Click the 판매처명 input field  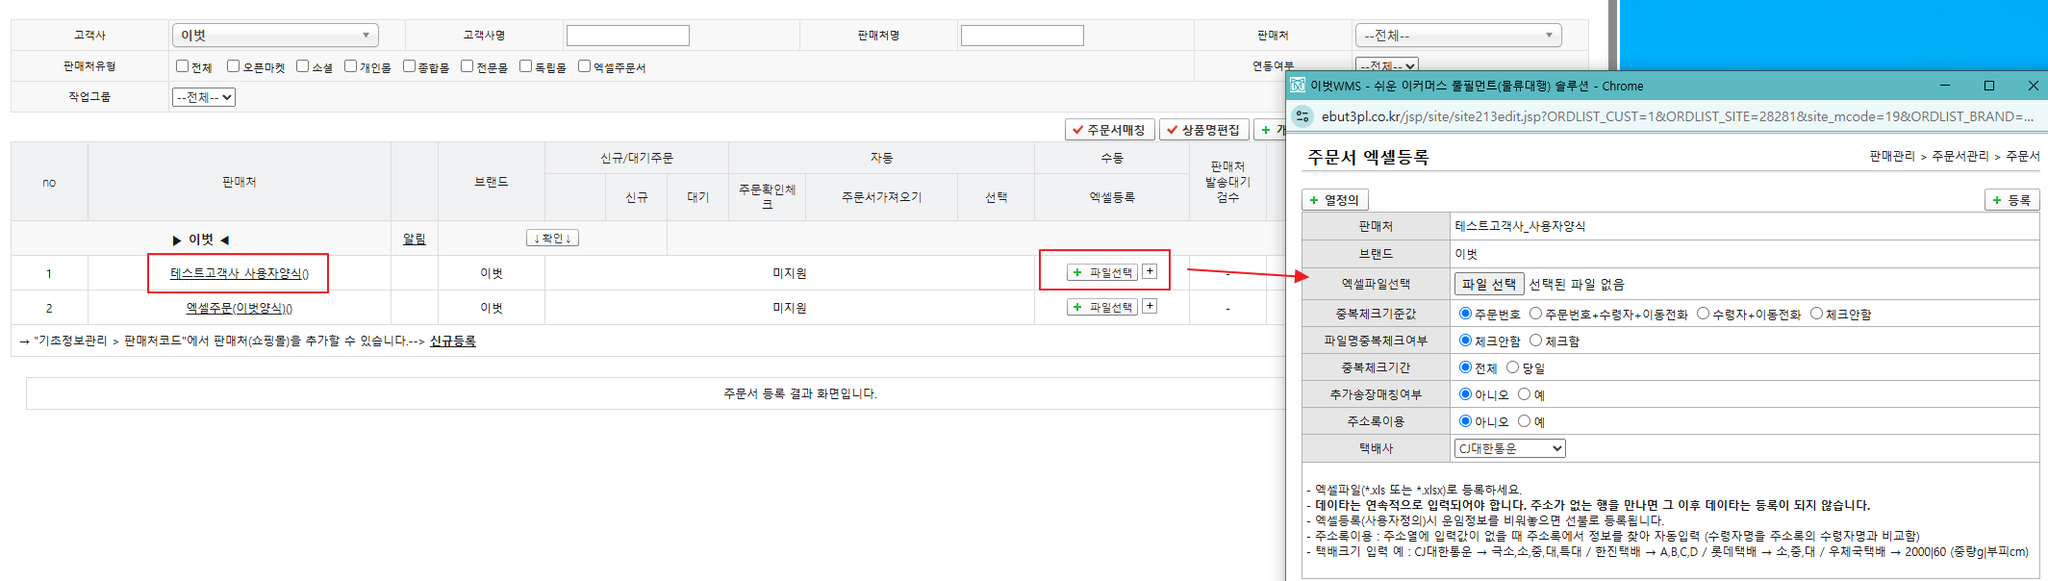[x=1022, y=36]
